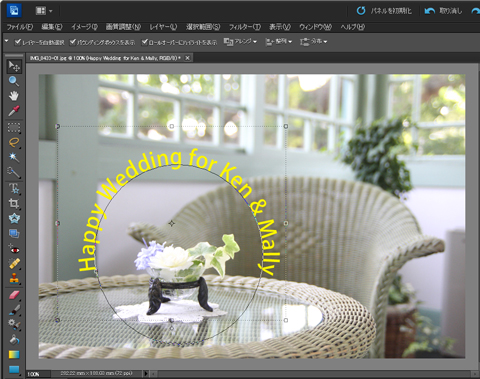Select the Red Eye Removal tool

[14, 249]
